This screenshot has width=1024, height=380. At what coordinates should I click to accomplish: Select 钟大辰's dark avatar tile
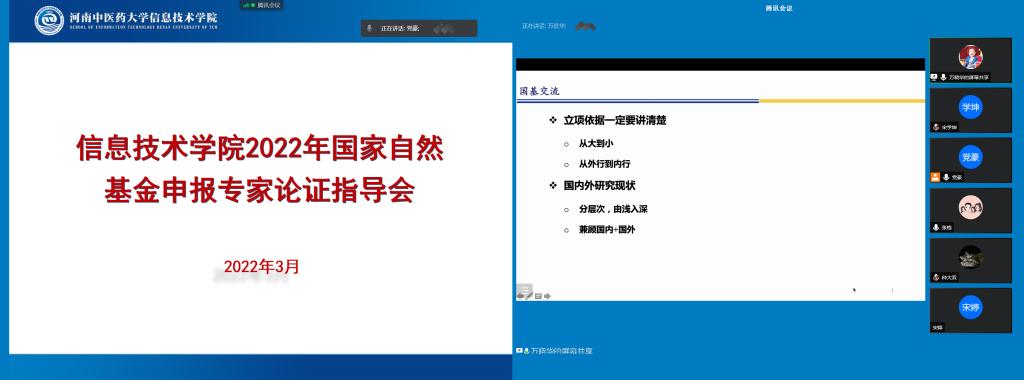tap(970, 261)
